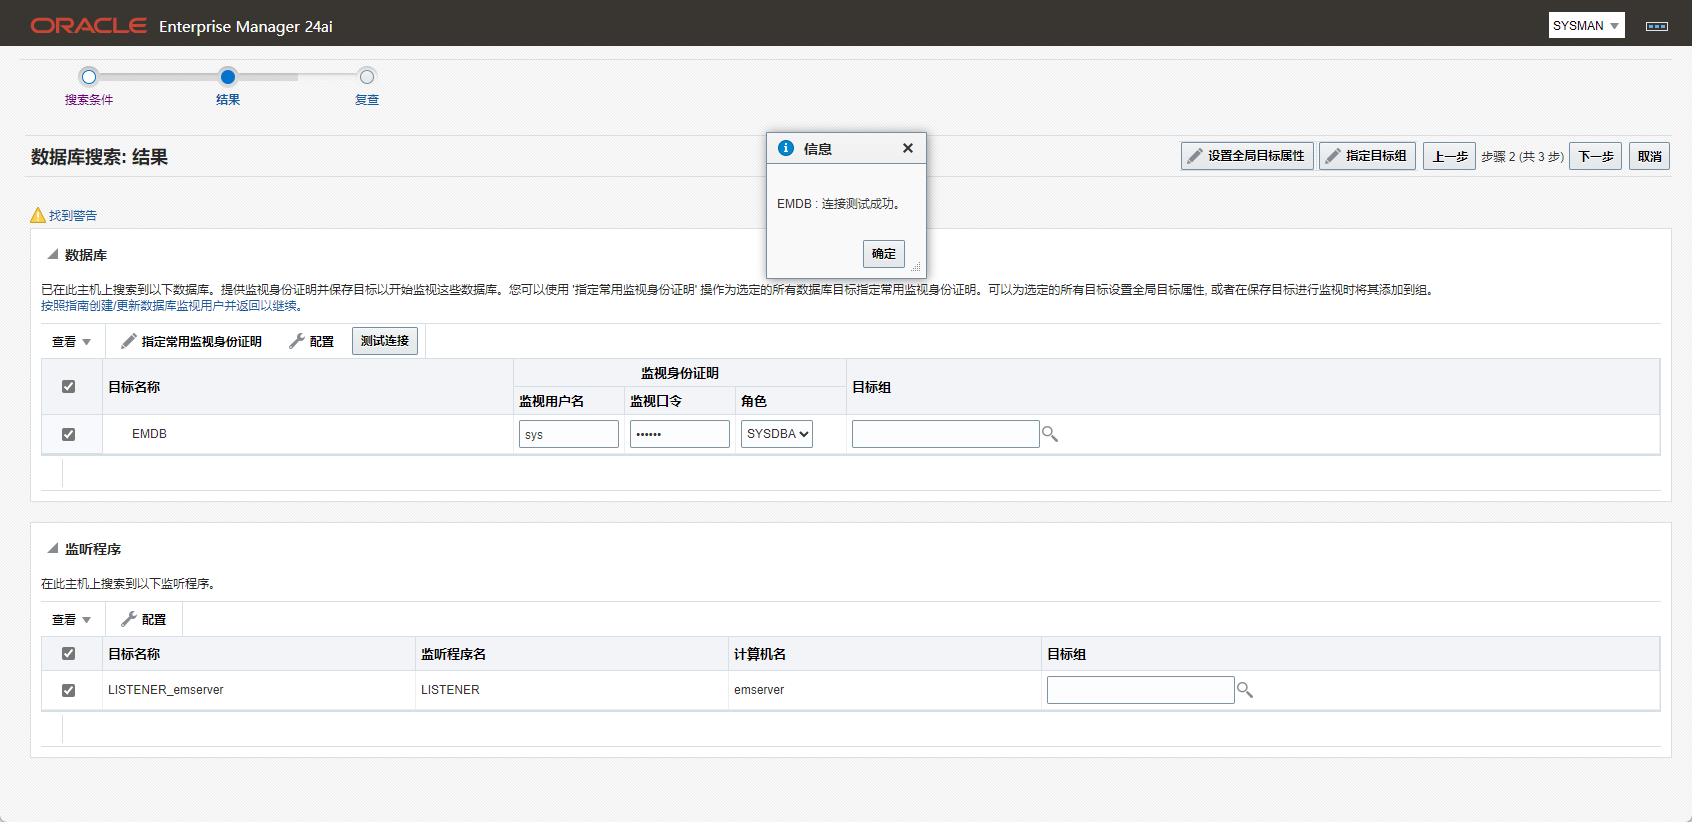The width and height of the screenshot is (1692, 822).
Task: Collapse the 数据库 section
Action: tap(52, 255)
